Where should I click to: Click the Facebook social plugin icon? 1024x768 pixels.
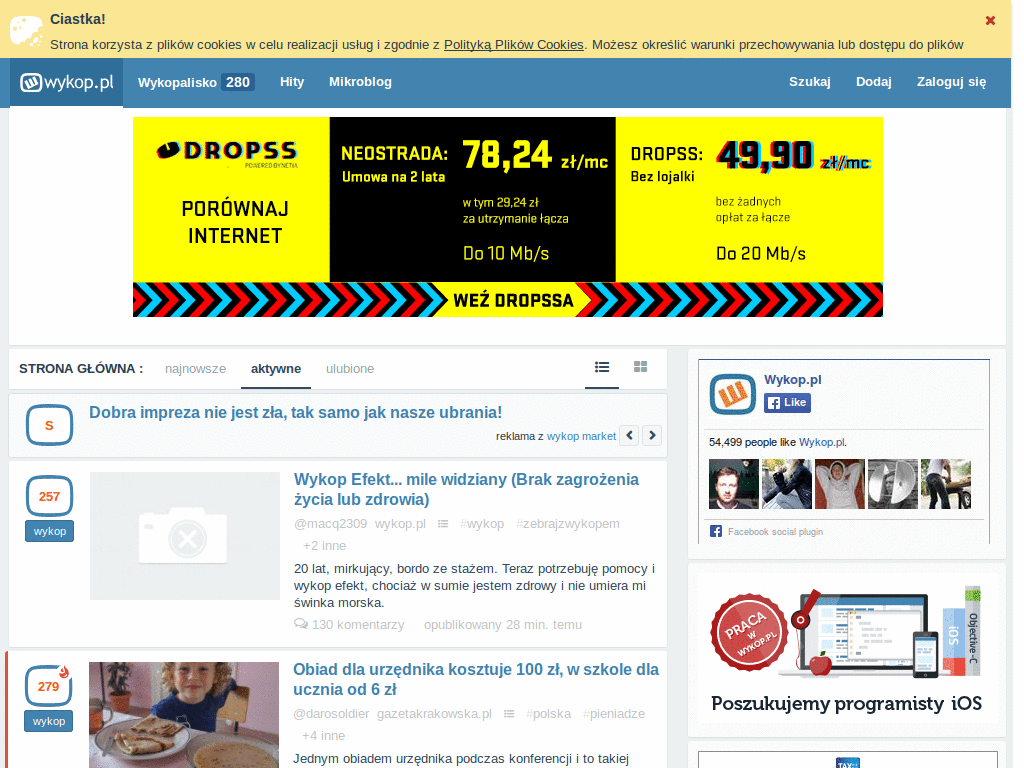716,532
